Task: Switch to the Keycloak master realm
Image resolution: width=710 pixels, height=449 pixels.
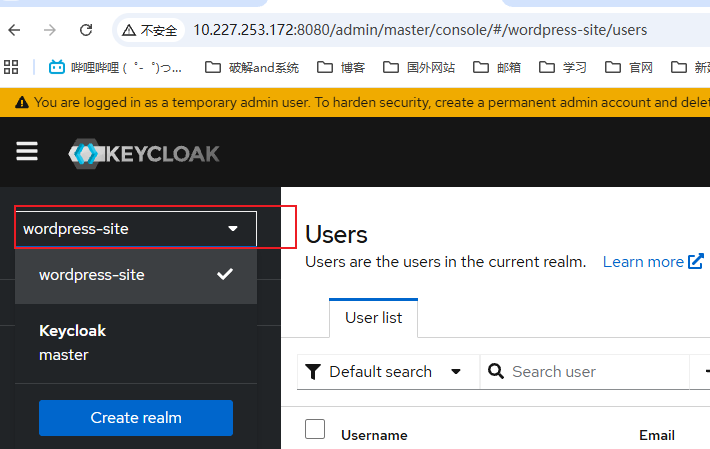Action: (136, 343)
